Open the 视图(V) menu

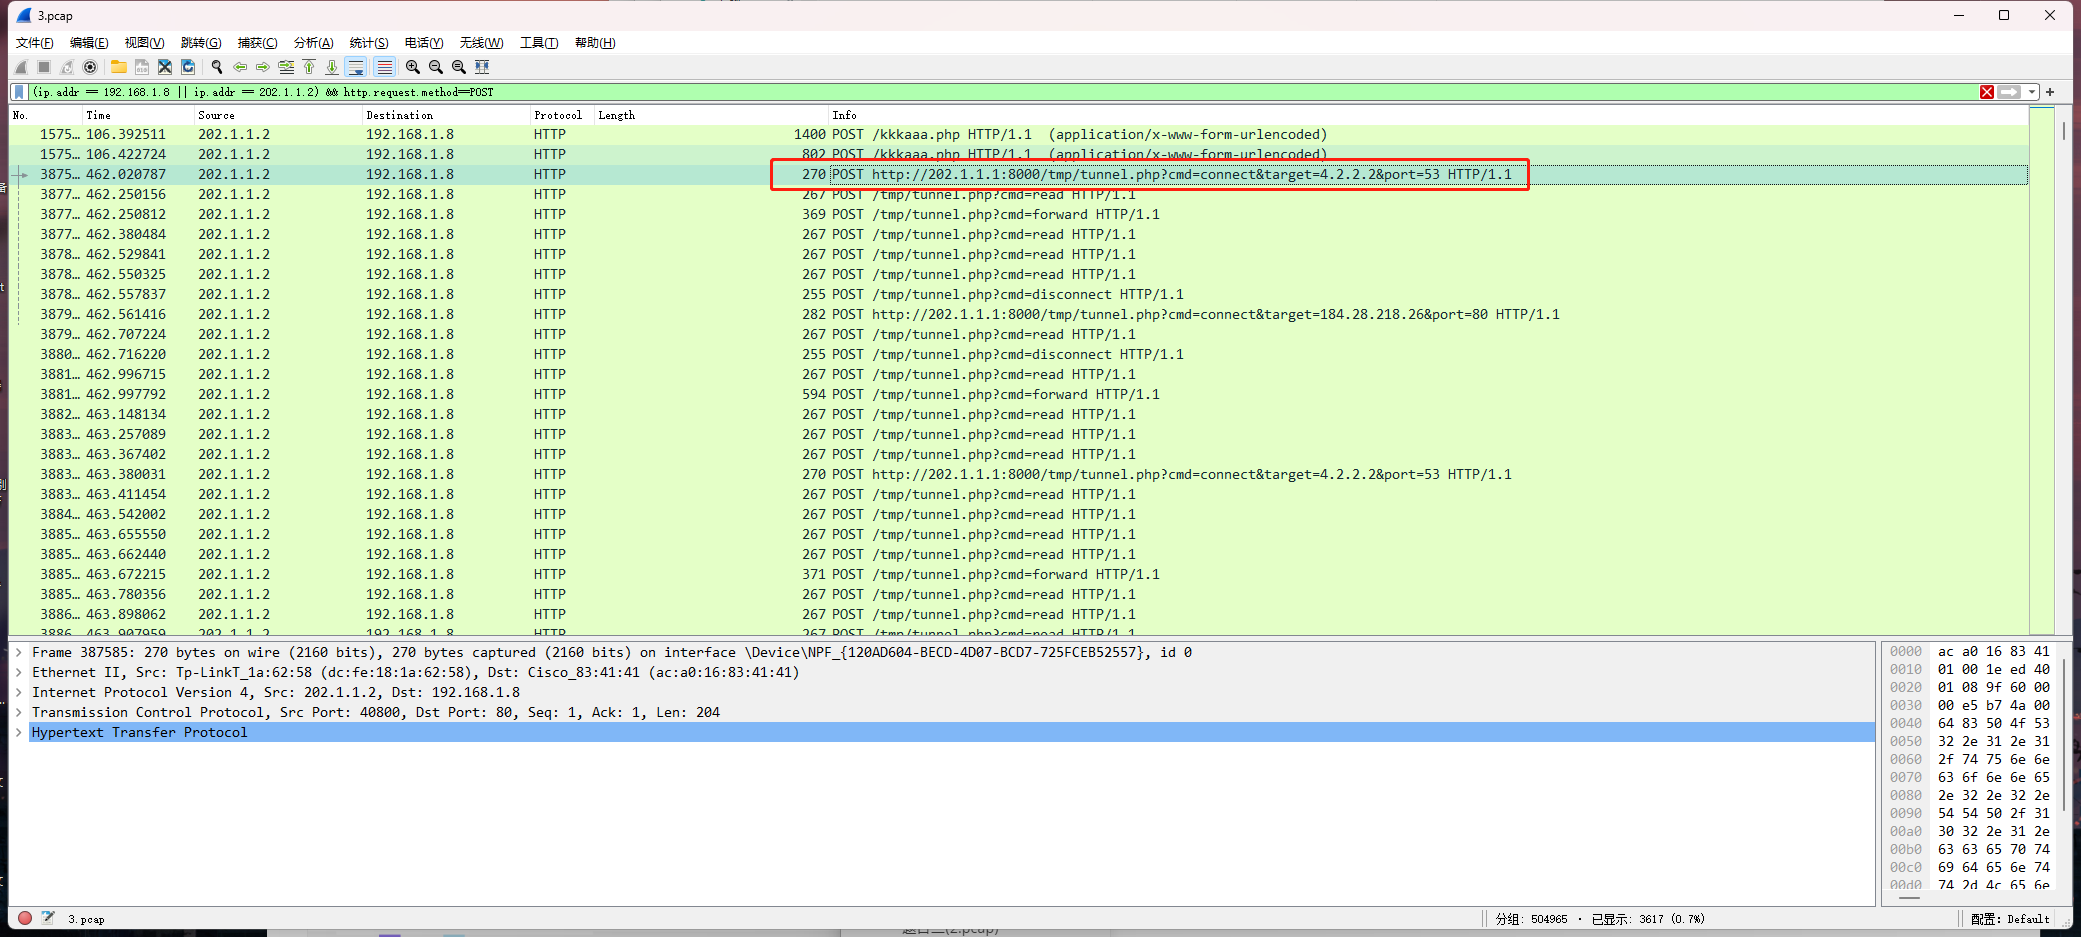click(x=144, y=43)
